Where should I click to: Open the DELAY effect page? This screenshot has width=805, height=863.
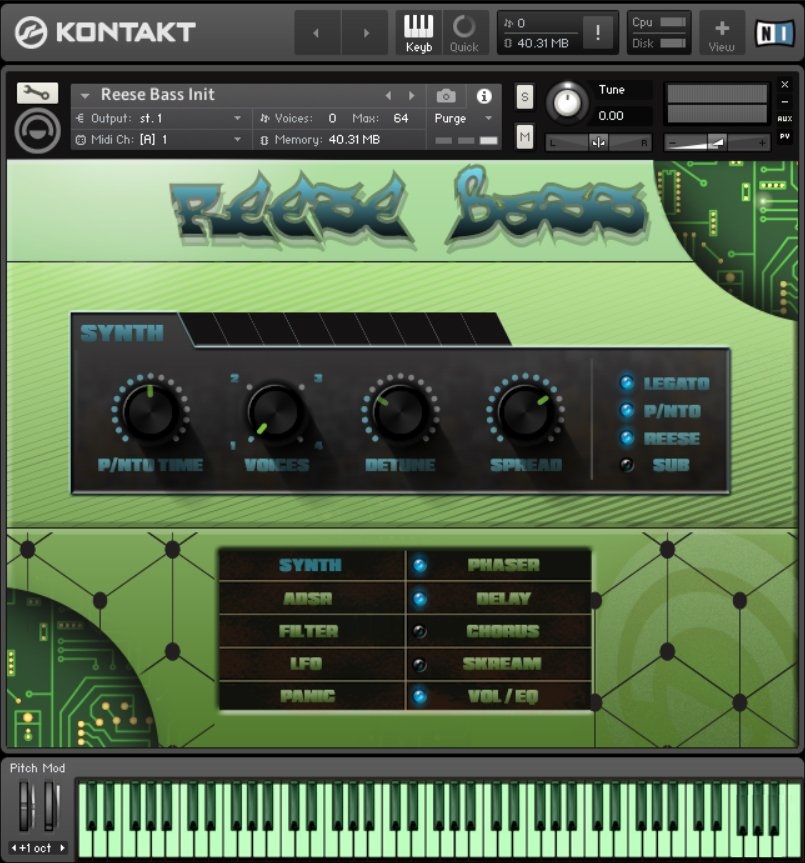[503, 598]
